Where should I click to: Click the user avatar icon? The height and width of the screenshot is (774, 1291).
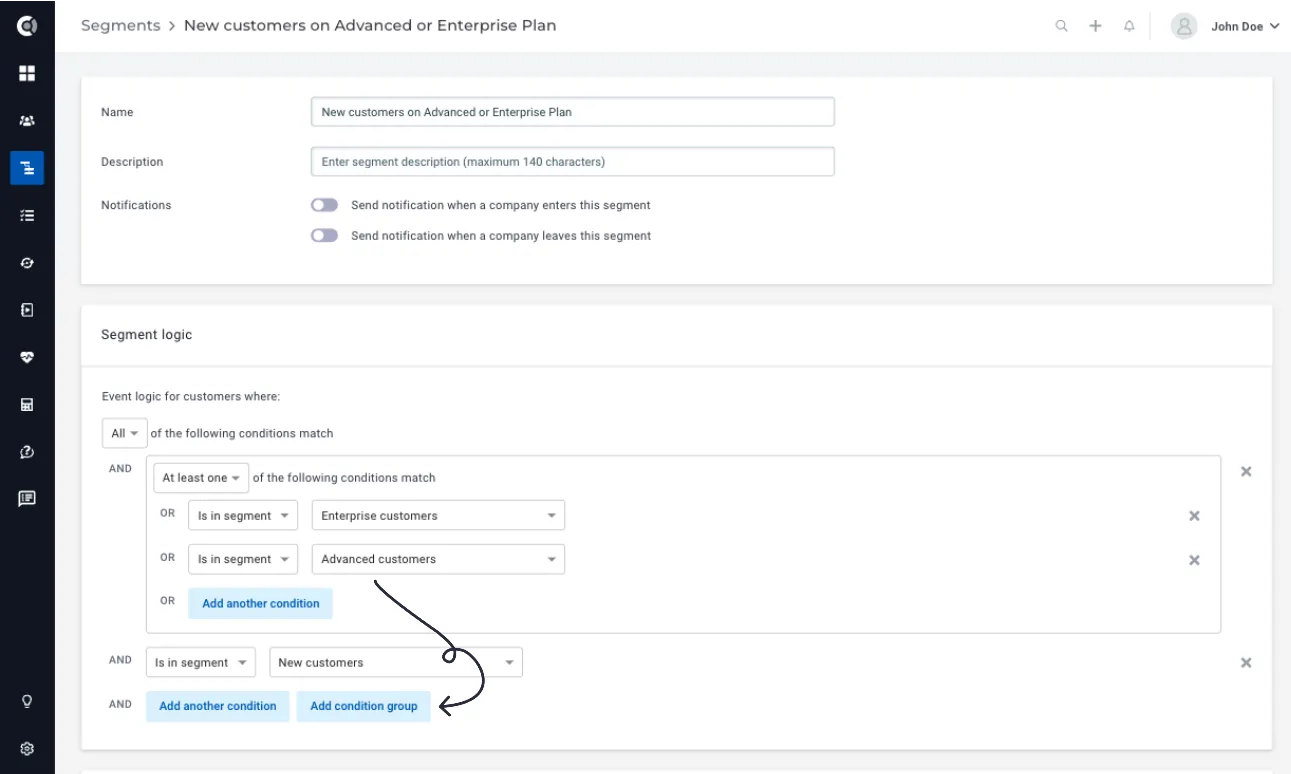click(1184, 26)
